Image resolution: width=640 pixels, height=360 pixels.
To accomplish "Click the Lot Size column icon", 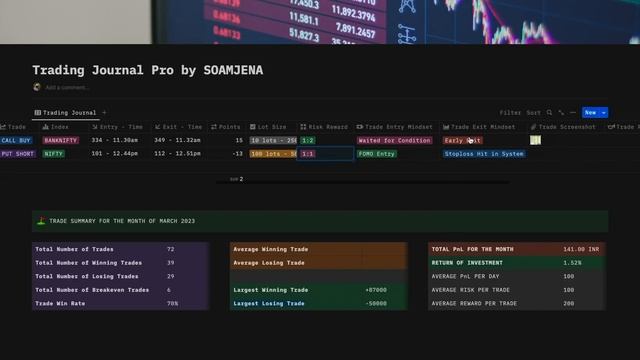I will pos(253,127).
